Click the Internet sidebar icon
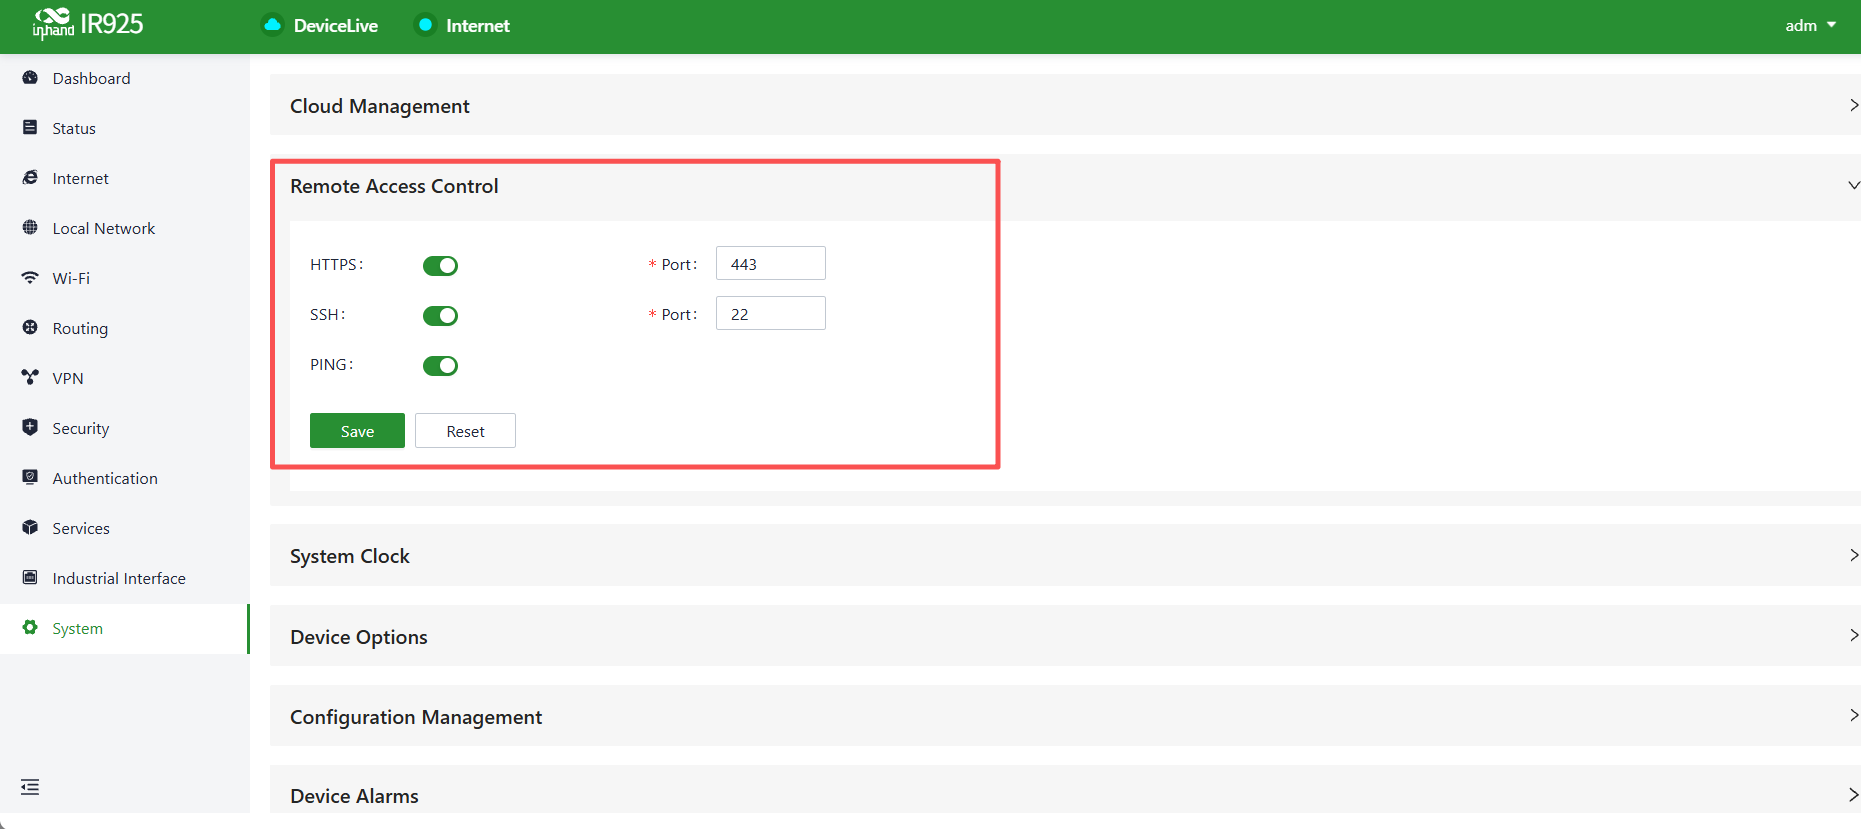The width and height of the screenshot is (1861, 829). pyautogui.click(x=30, y=178)
